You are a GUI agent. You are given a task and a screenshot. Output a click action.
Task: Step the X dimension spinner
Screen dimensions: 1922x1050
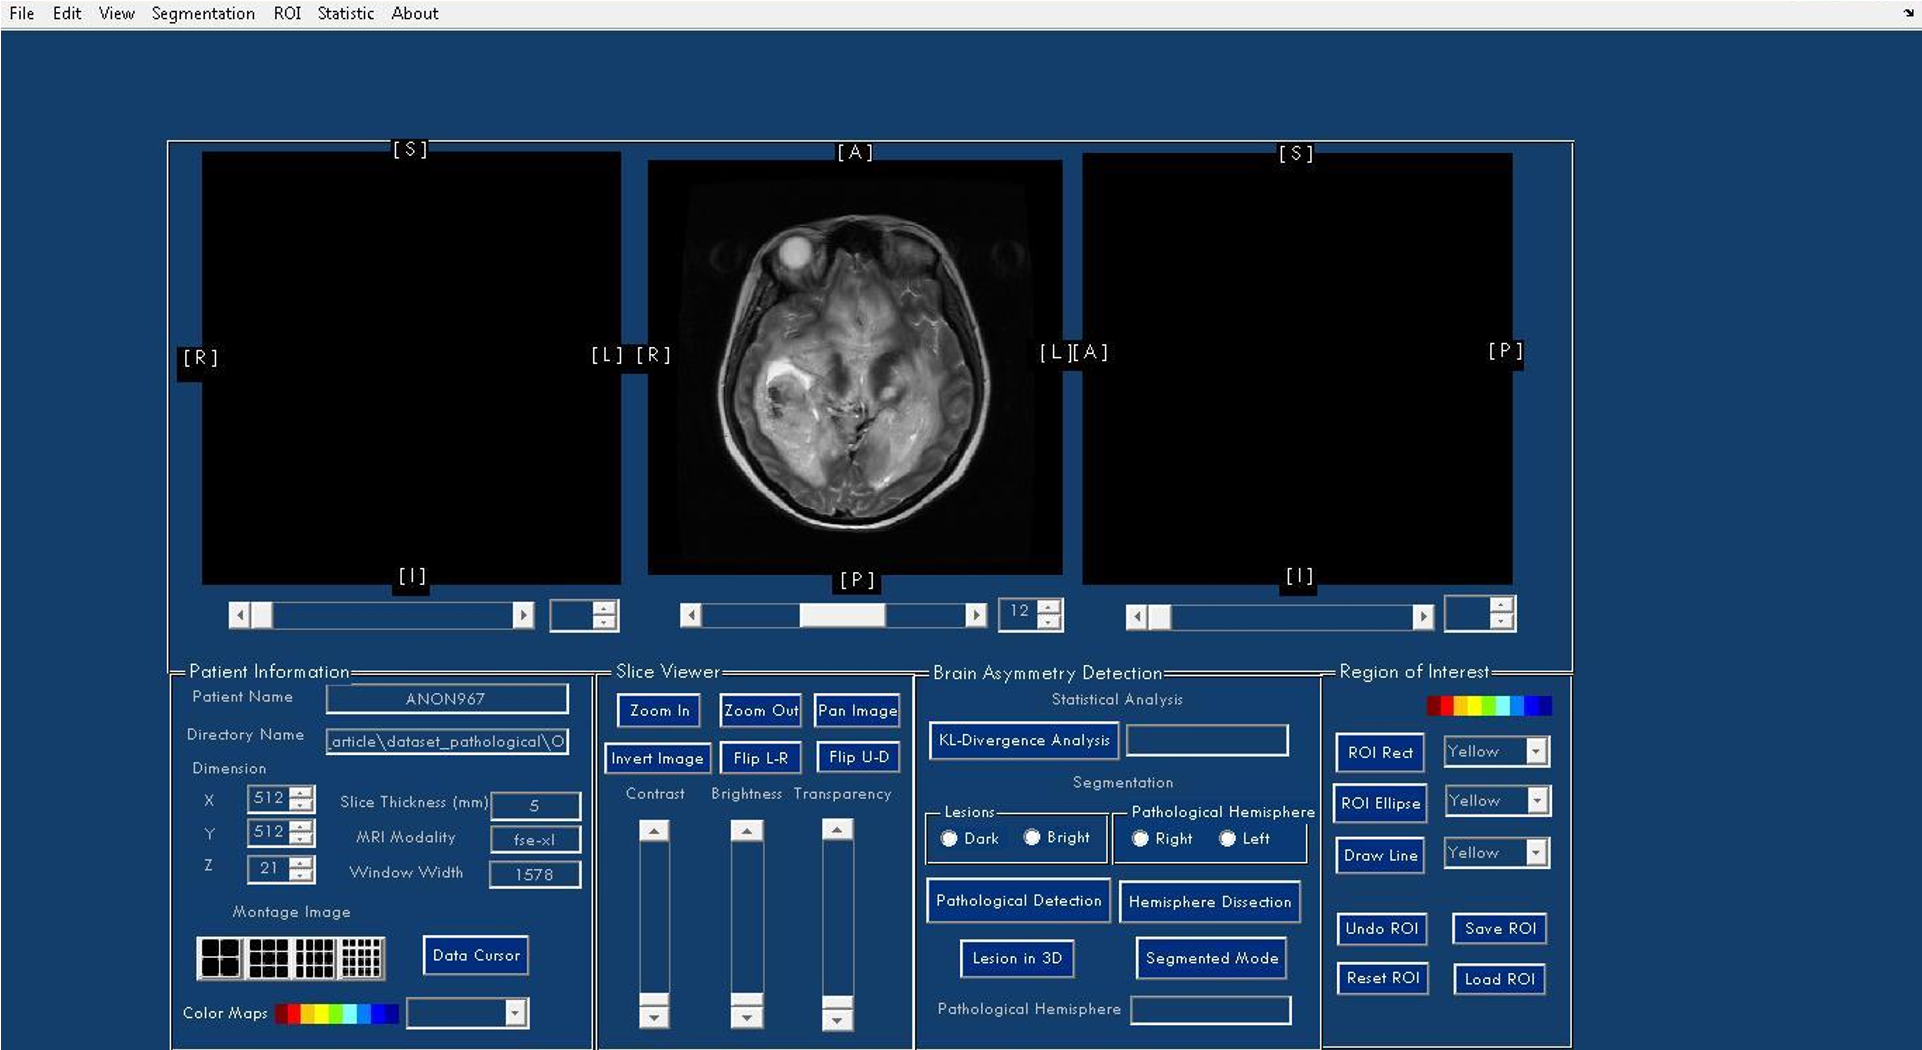pyautogui.click(x=301, y=798)
